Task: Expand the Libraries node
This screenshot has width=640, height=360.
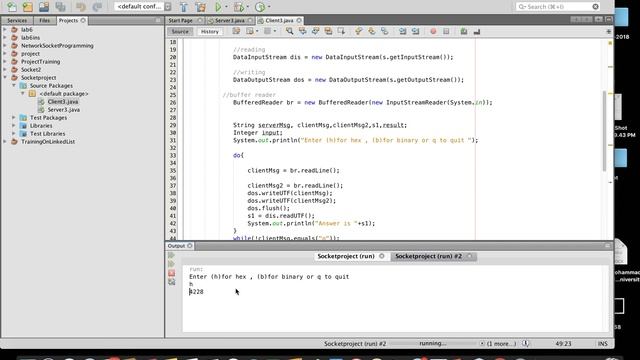Action: [x=14, y=125]
